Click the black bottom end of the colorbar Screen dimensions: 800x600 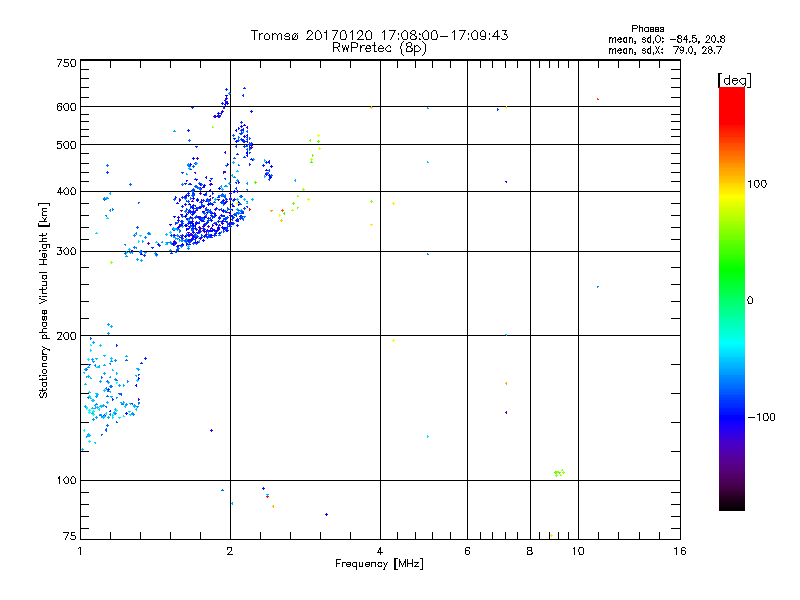click(732, 503)
